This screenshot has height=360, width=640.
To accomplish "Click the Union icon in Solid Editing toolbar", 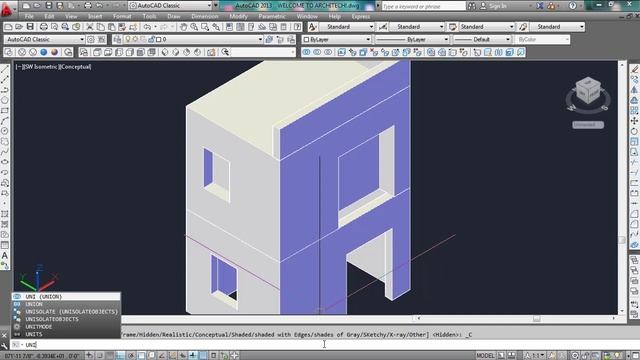I will 307,52.
